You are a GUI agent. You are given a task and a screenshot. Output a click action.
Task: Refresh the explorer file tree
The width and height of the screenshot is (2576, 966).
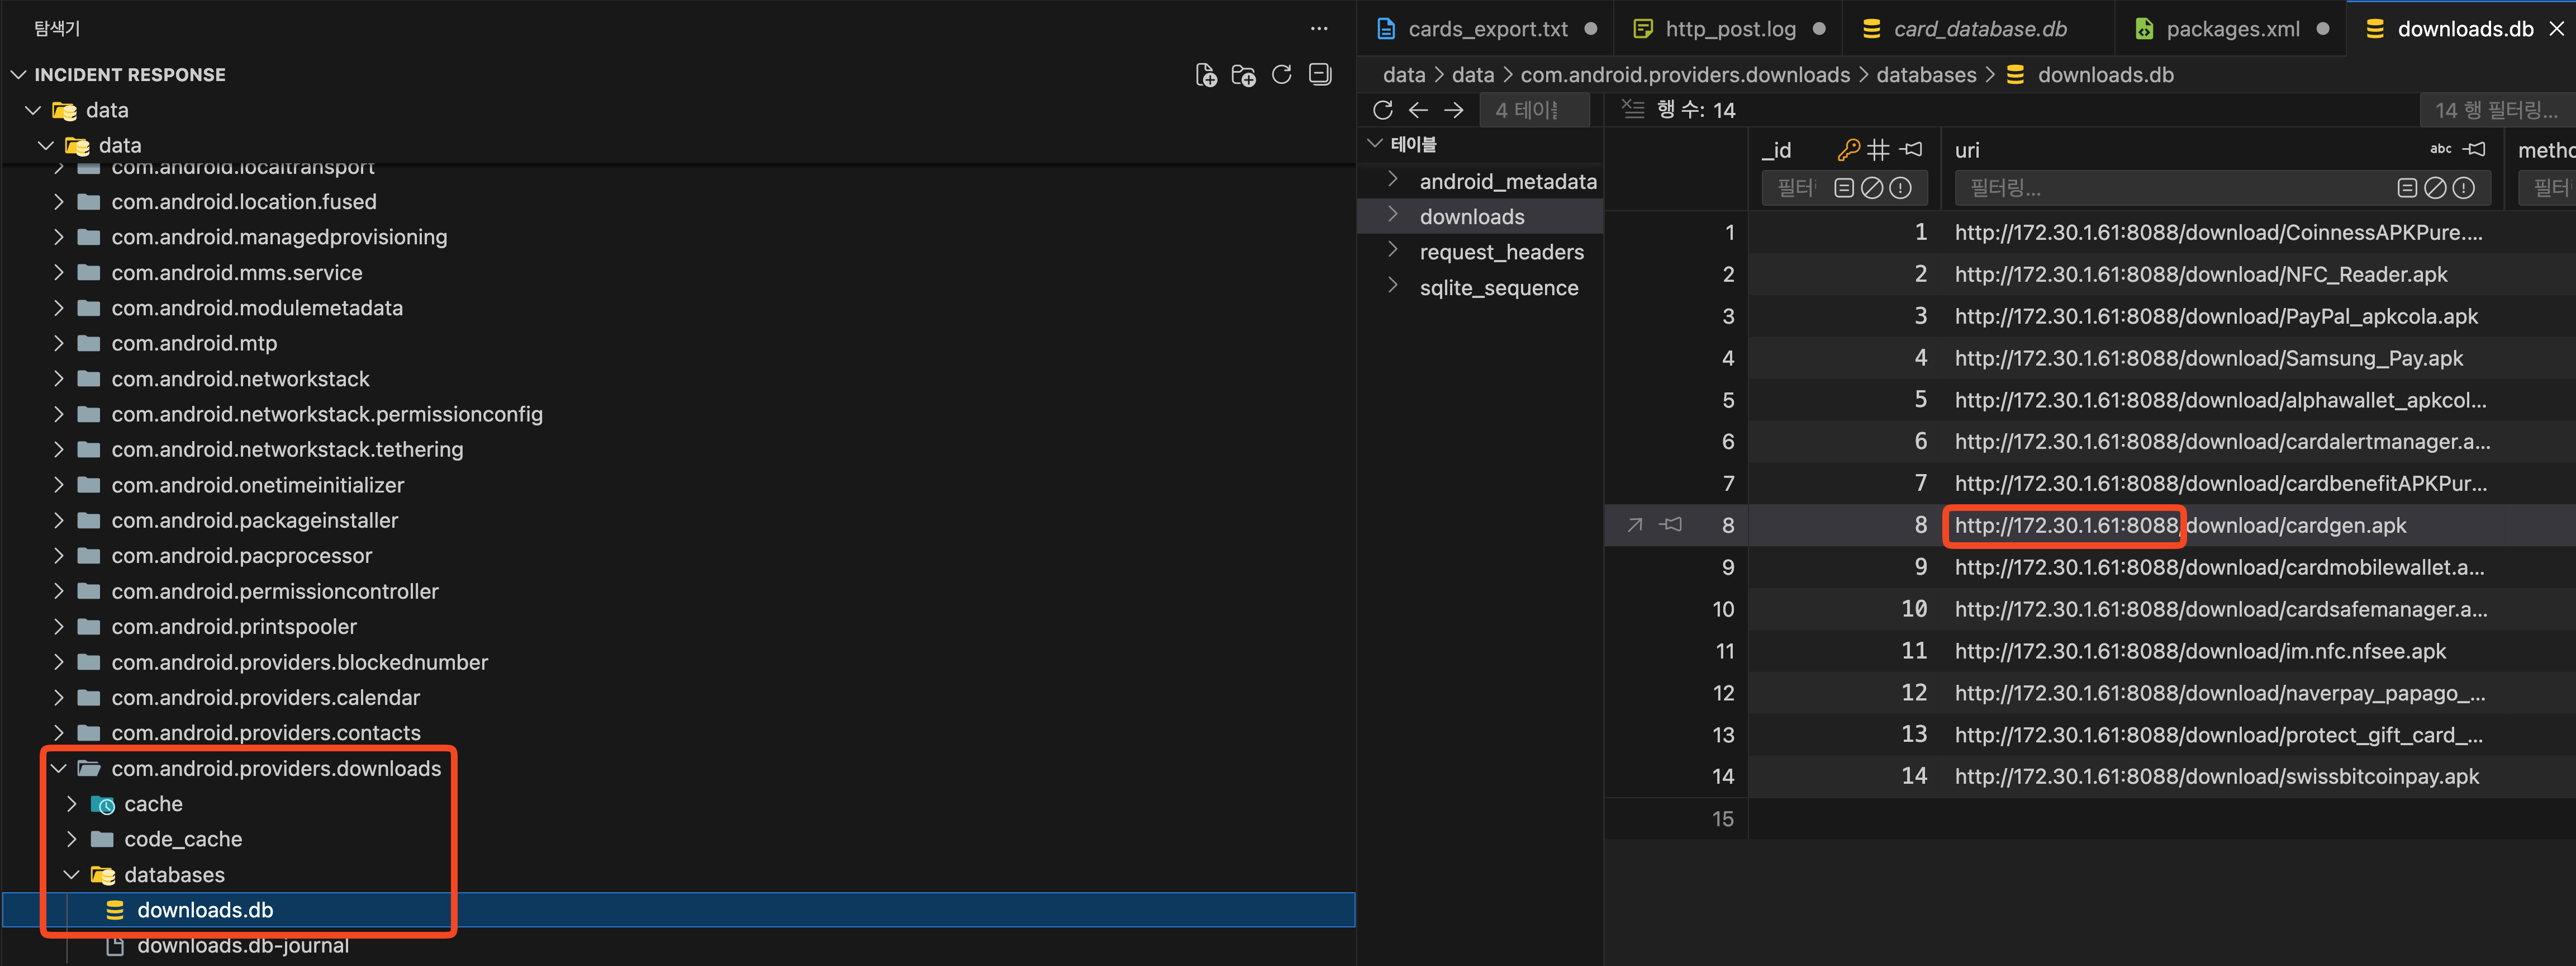1281,75
